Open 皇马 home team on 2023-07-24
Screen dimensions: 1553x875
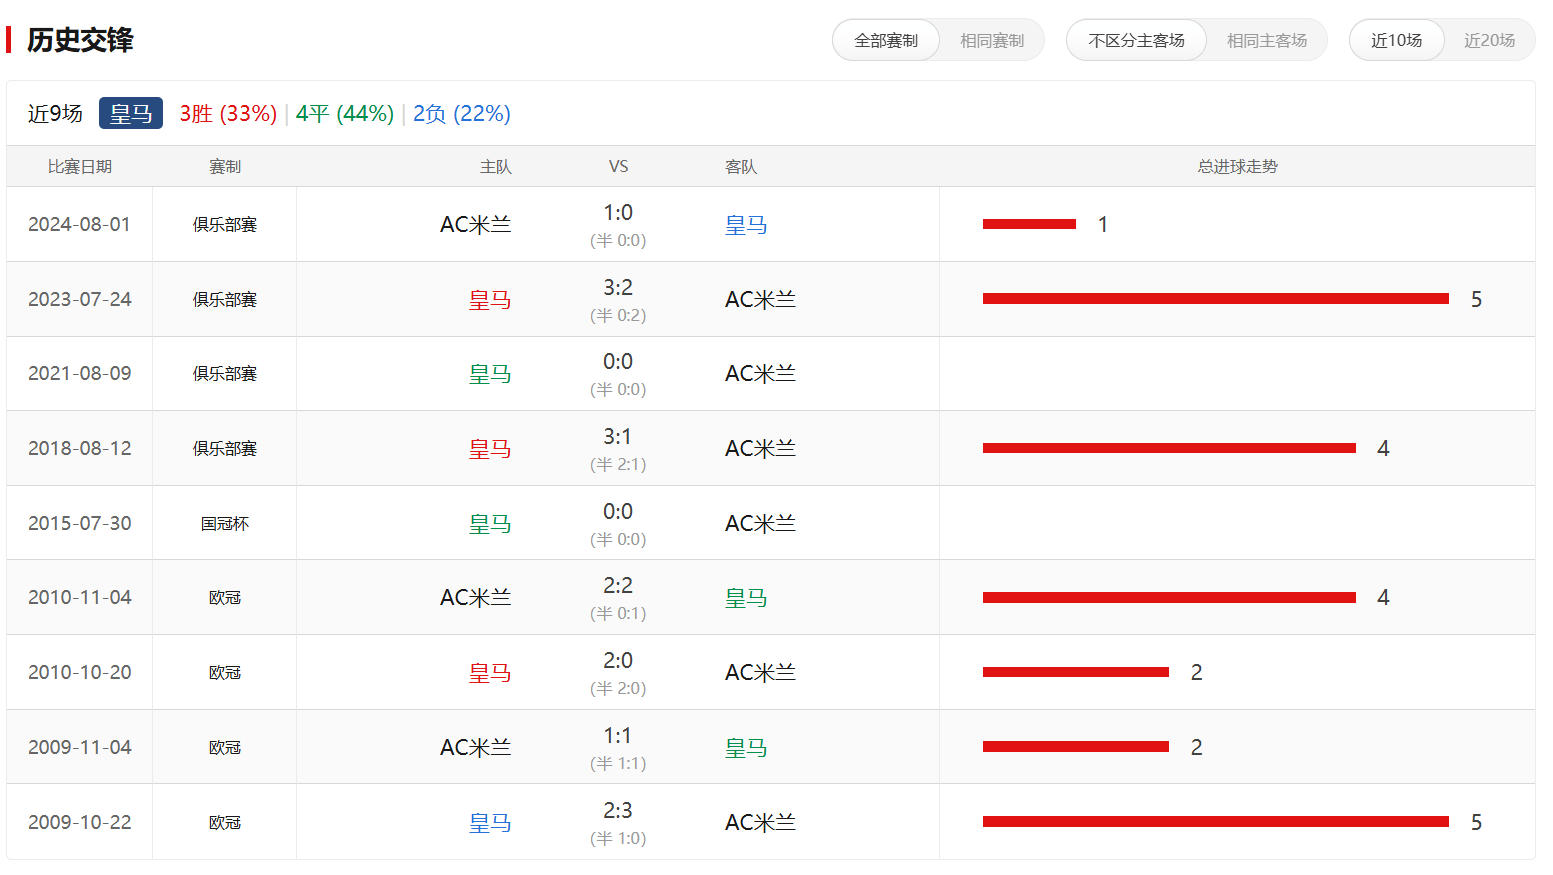coord(490,299)
